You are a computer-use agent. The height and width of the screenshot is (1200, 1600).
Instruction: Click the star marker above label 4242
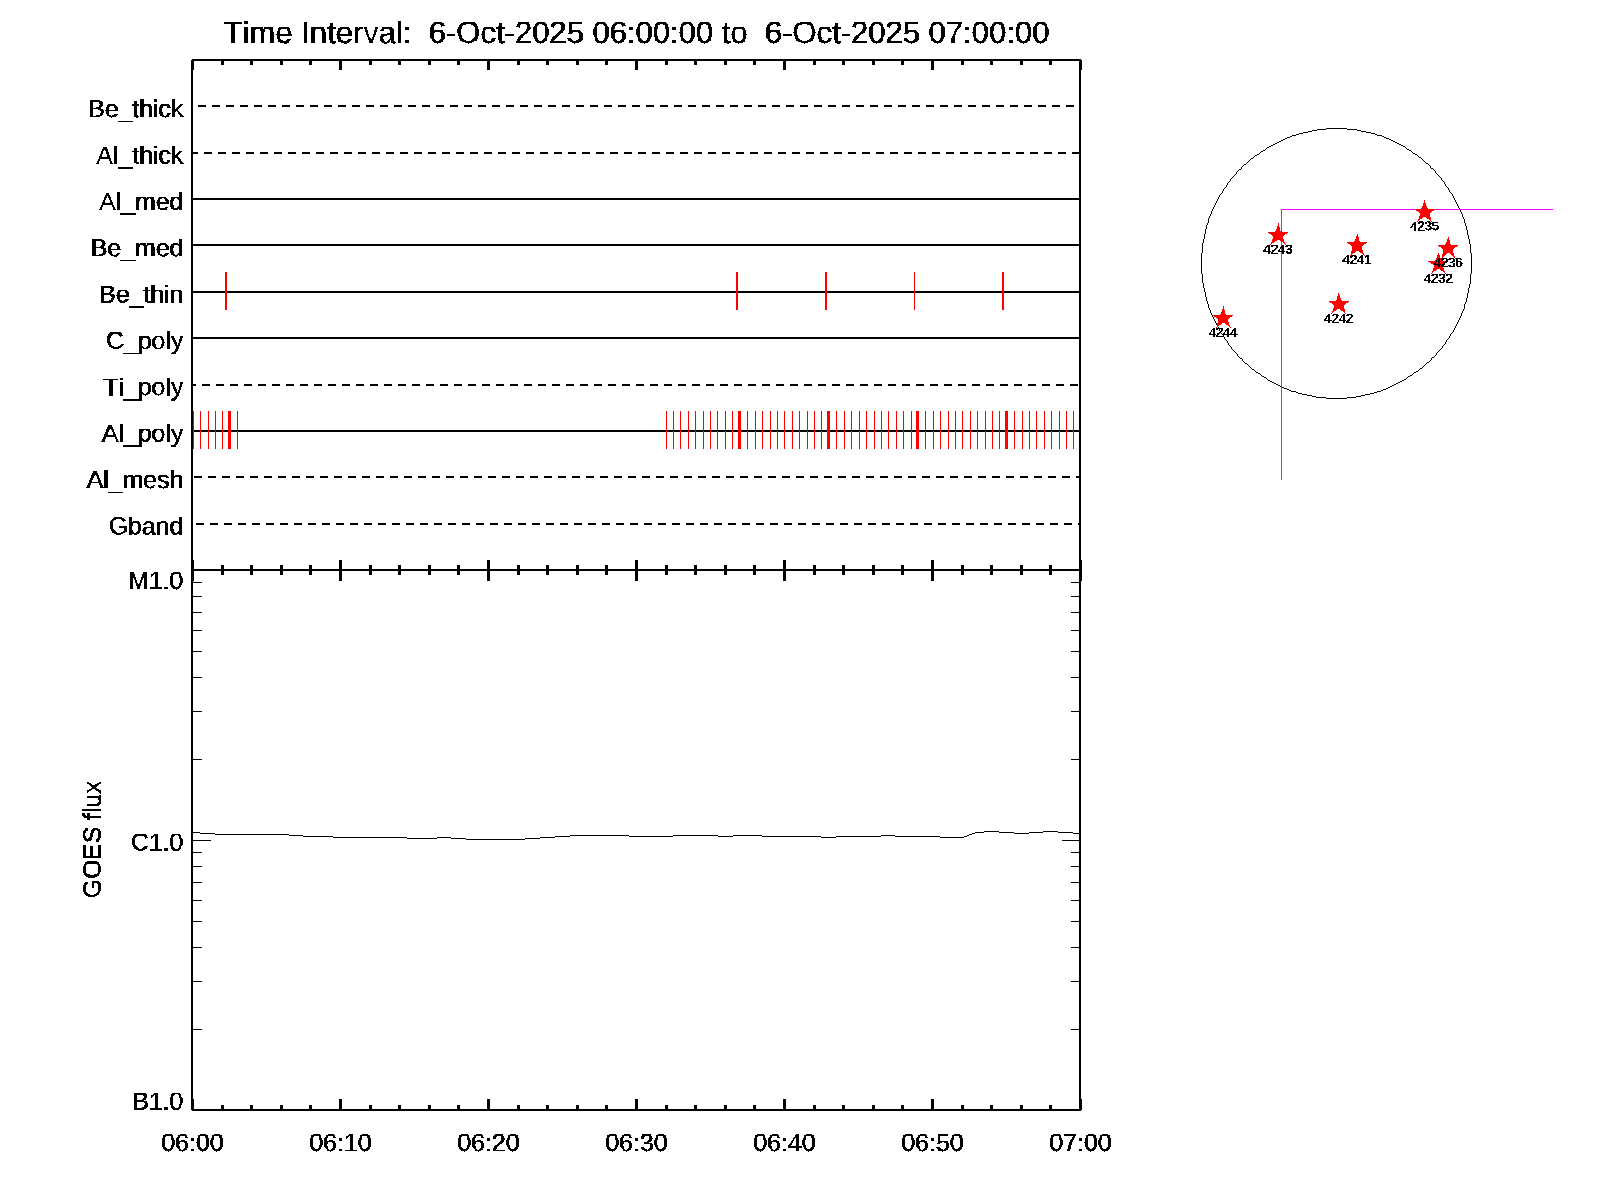1338,304
